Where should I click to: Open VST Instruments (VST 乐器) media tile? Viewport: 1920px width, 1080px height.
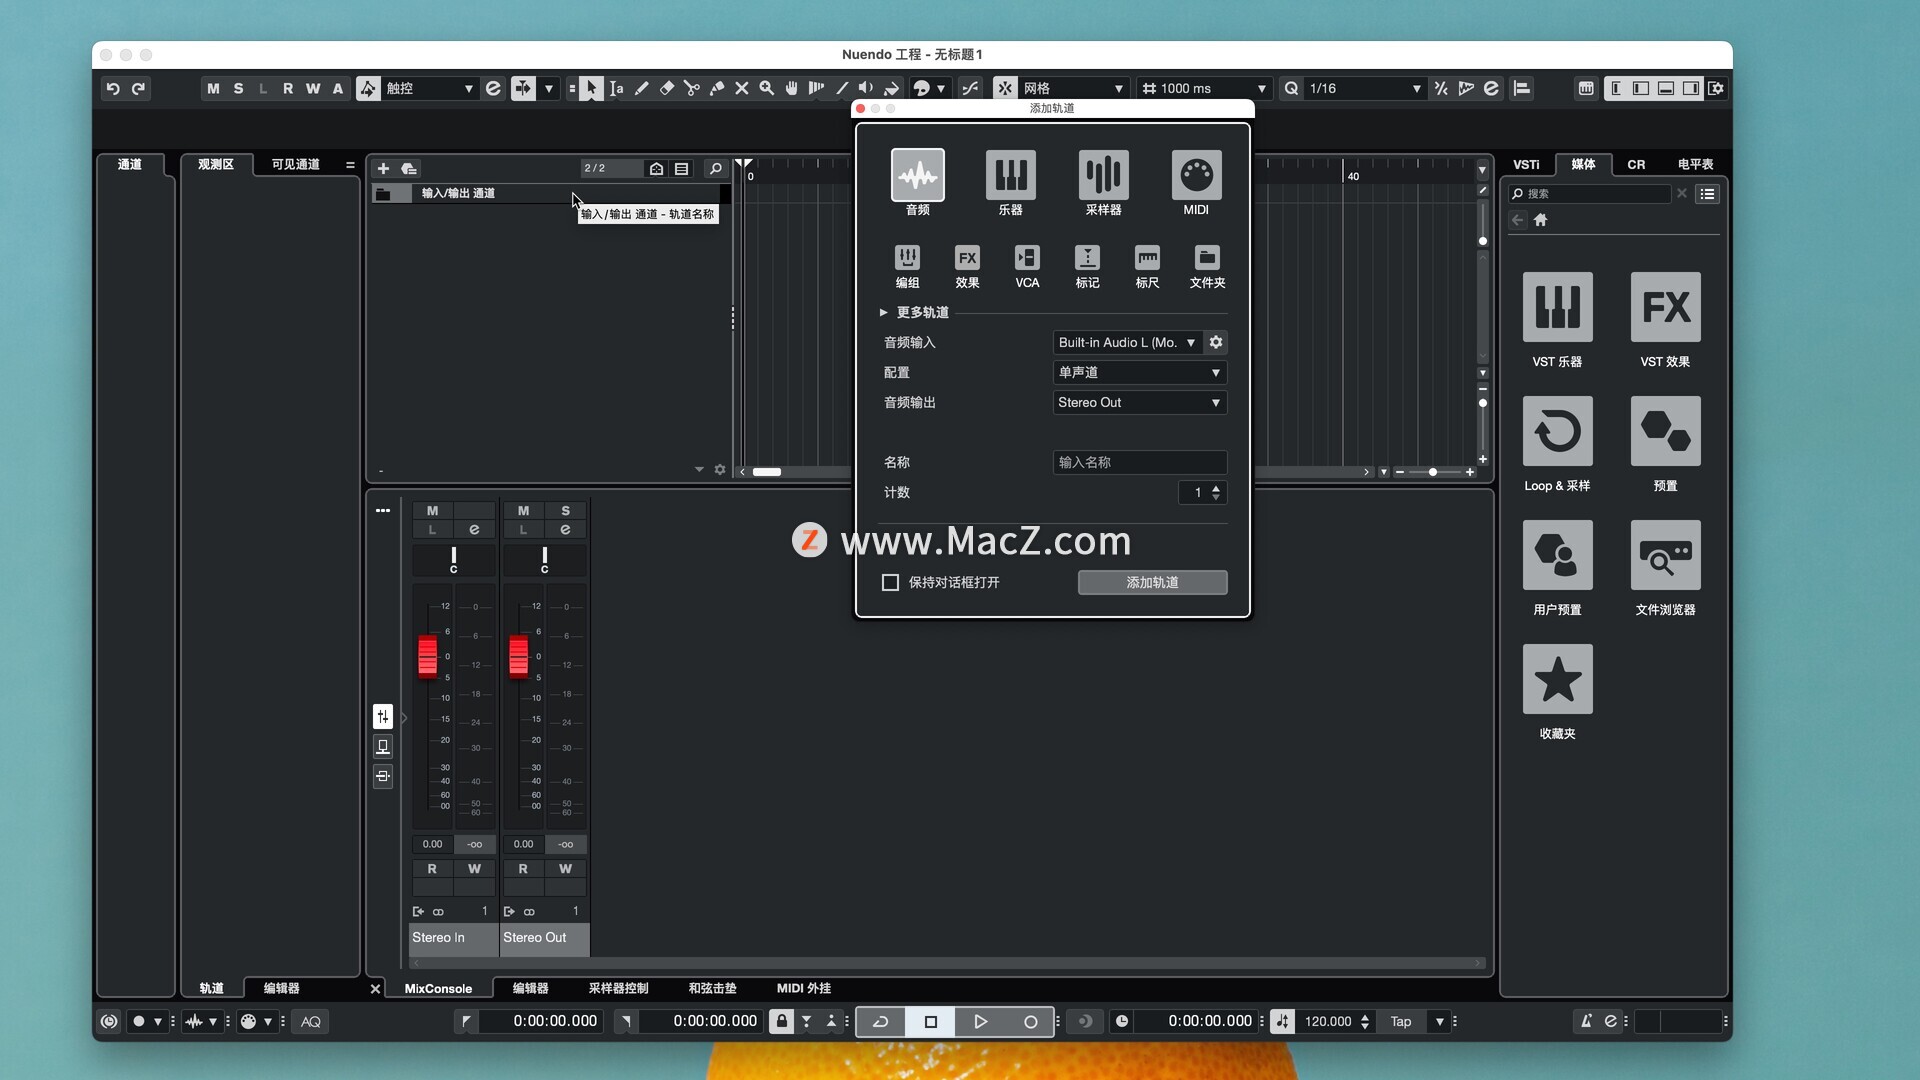[1557, 307]
